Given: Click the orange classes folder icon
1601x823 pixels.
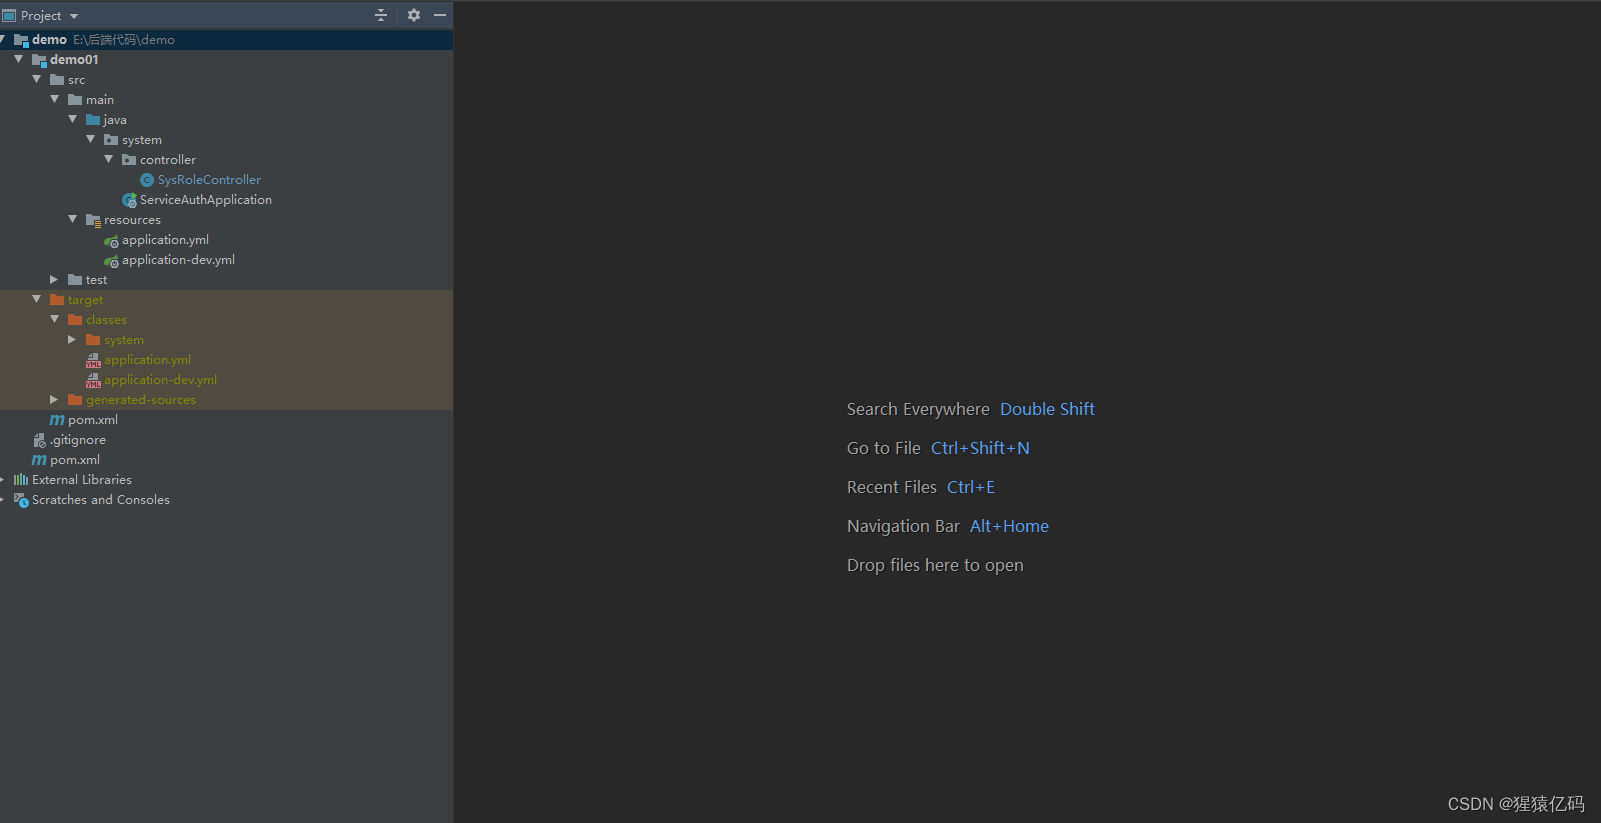Looking at the screenshot, I should tap(75, 320).
